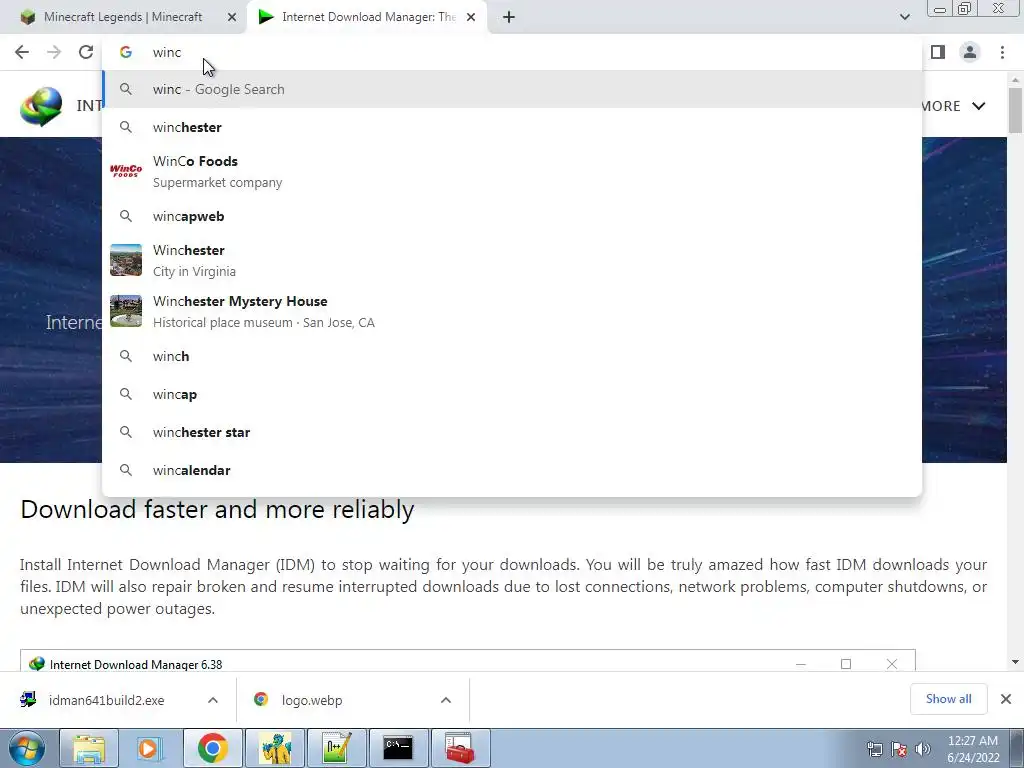The height and width of the screenshot is (768, 1024).
Task: Select the WinCo Foods suggestion
Action: [512, 172]
